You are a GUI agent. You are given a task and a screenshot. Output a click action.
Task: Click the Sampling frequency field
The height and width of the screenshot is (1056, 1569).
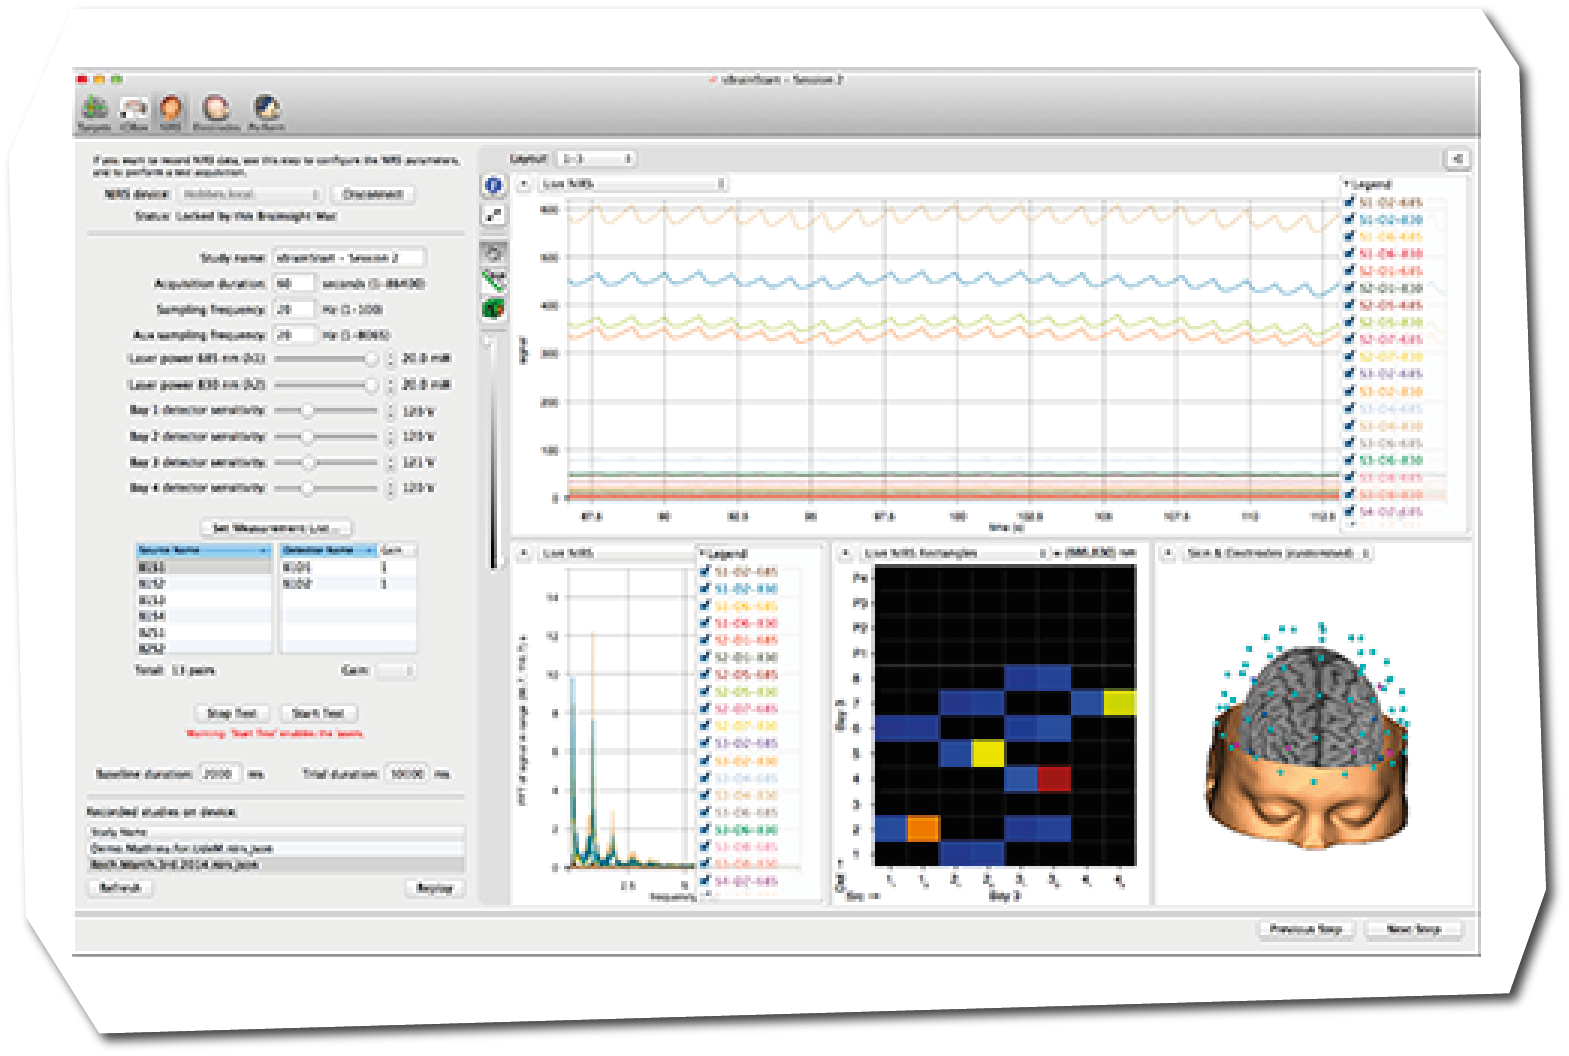(x=294, y=309)
